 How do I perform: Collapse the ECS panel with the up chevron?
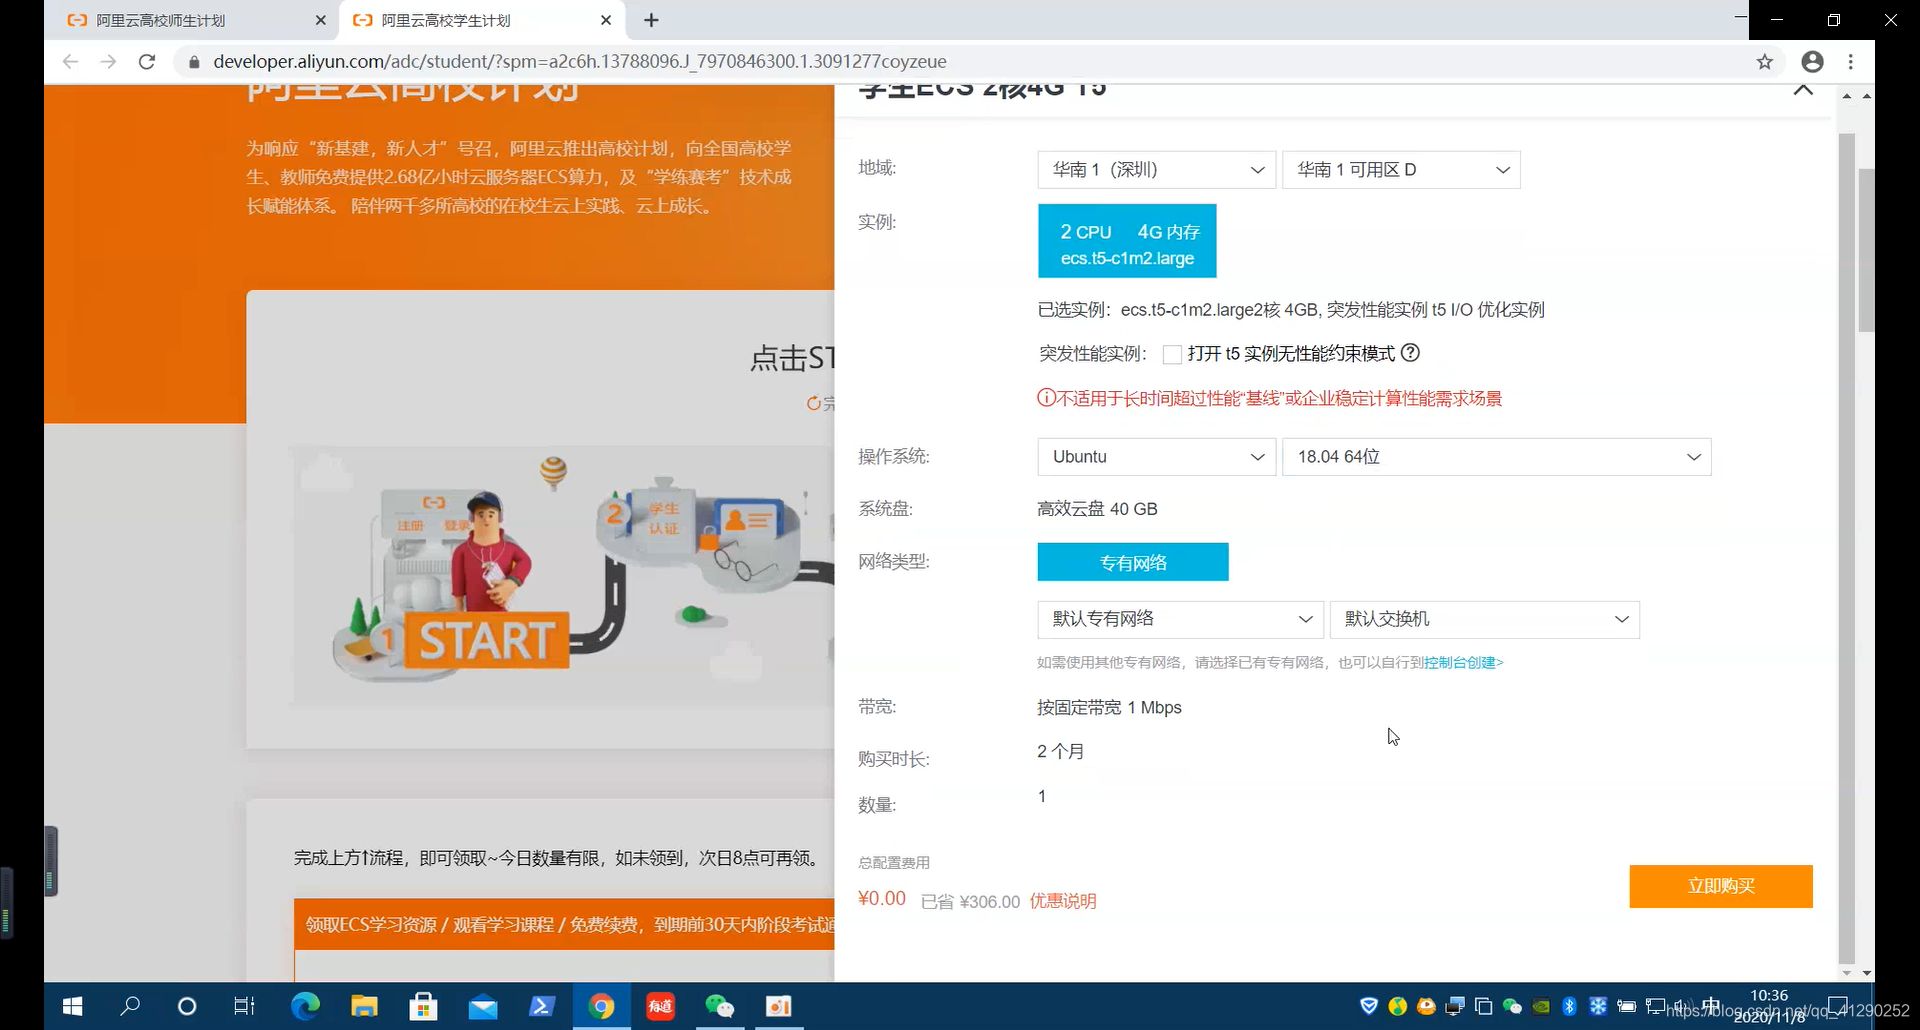[1803, 90]
